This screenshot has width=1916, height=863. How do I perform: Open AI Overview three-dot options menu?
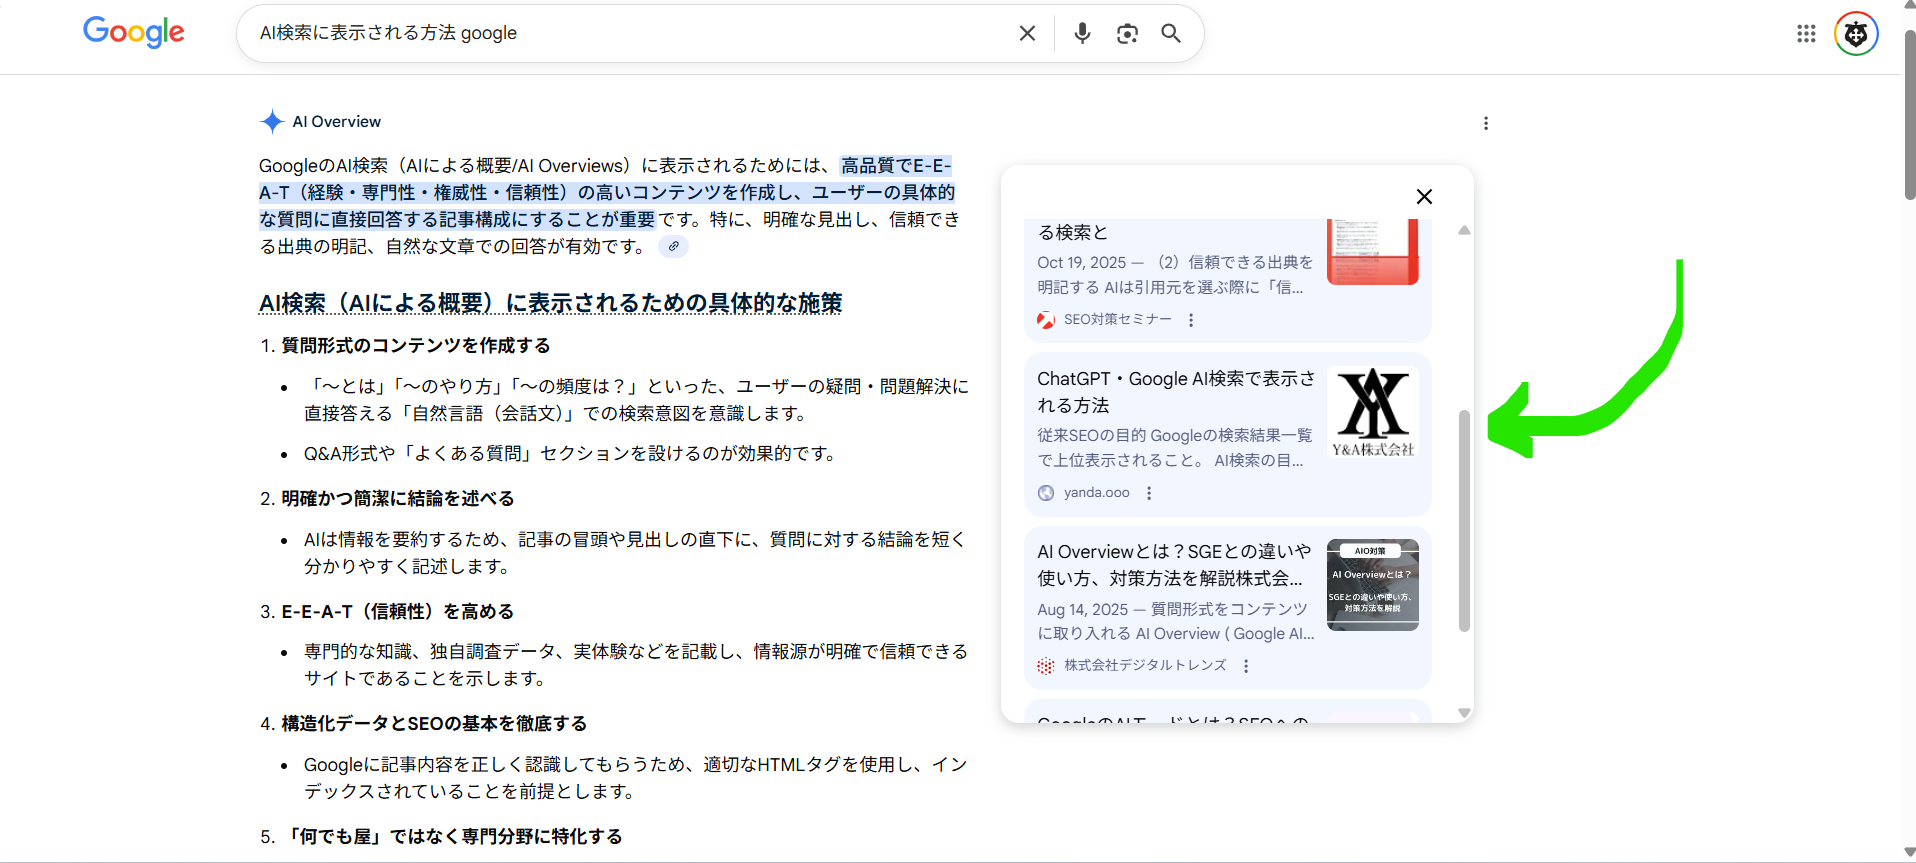[x=1486, y=123]
